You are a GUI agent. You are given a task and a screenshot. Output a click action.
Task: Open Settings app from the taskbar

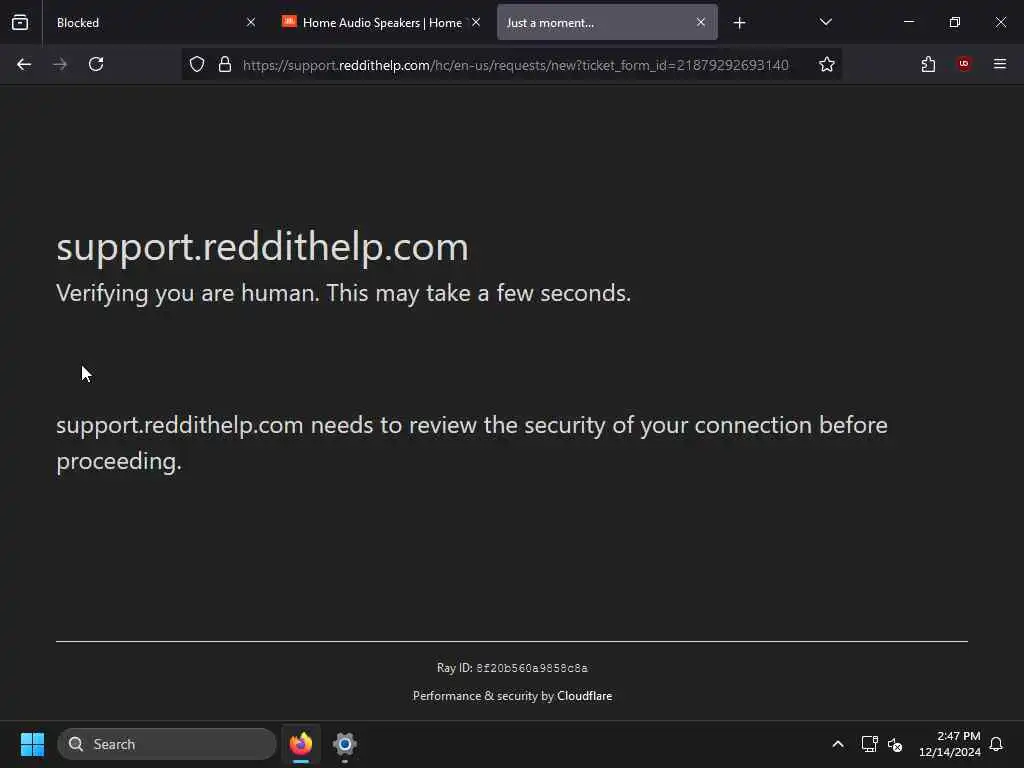(345, 744)
